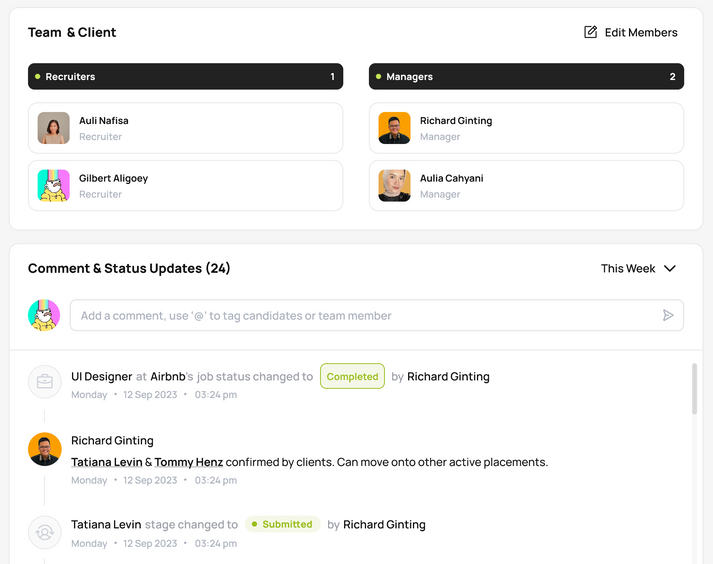This screenshot has width=713, height=564.
Task: Expand the time range chevron arrow
Action: pyautogui.click(x=670, y=268)
